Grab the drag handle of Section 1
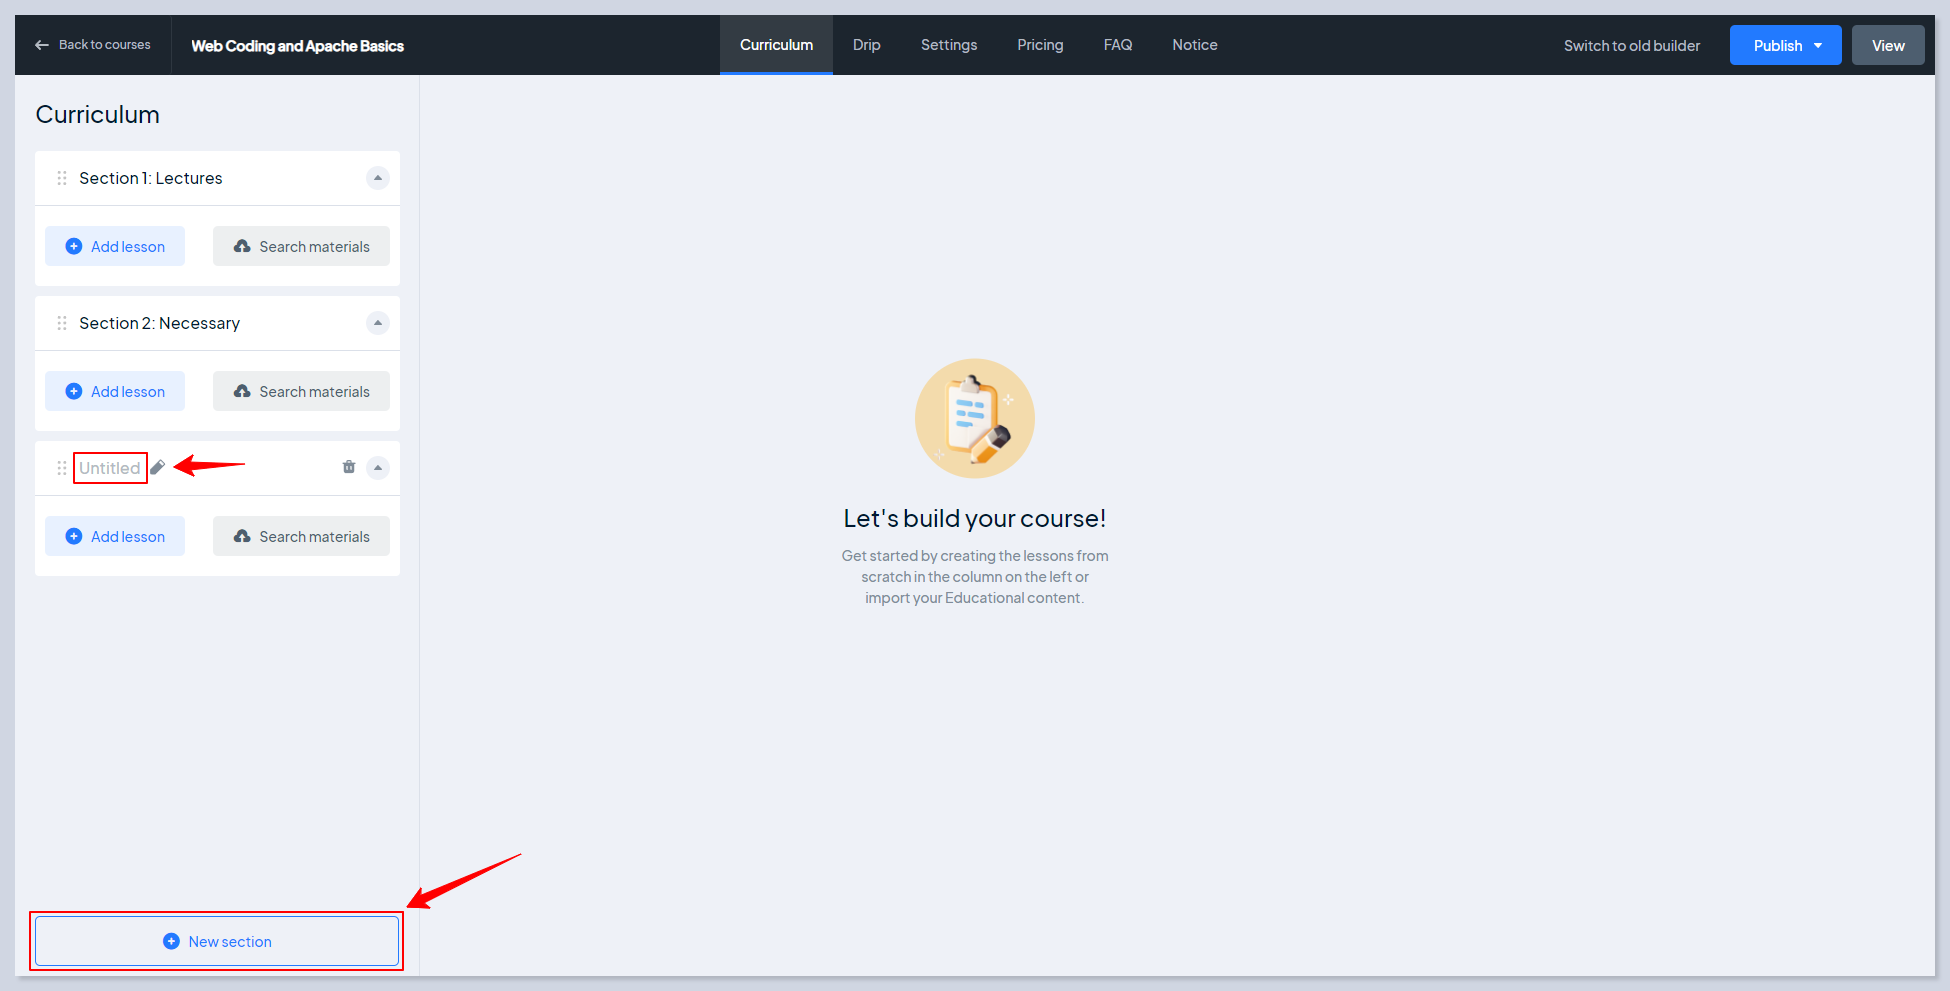Image resolution: width=1950 pixels, height=991 pixels. click(62, 178)
